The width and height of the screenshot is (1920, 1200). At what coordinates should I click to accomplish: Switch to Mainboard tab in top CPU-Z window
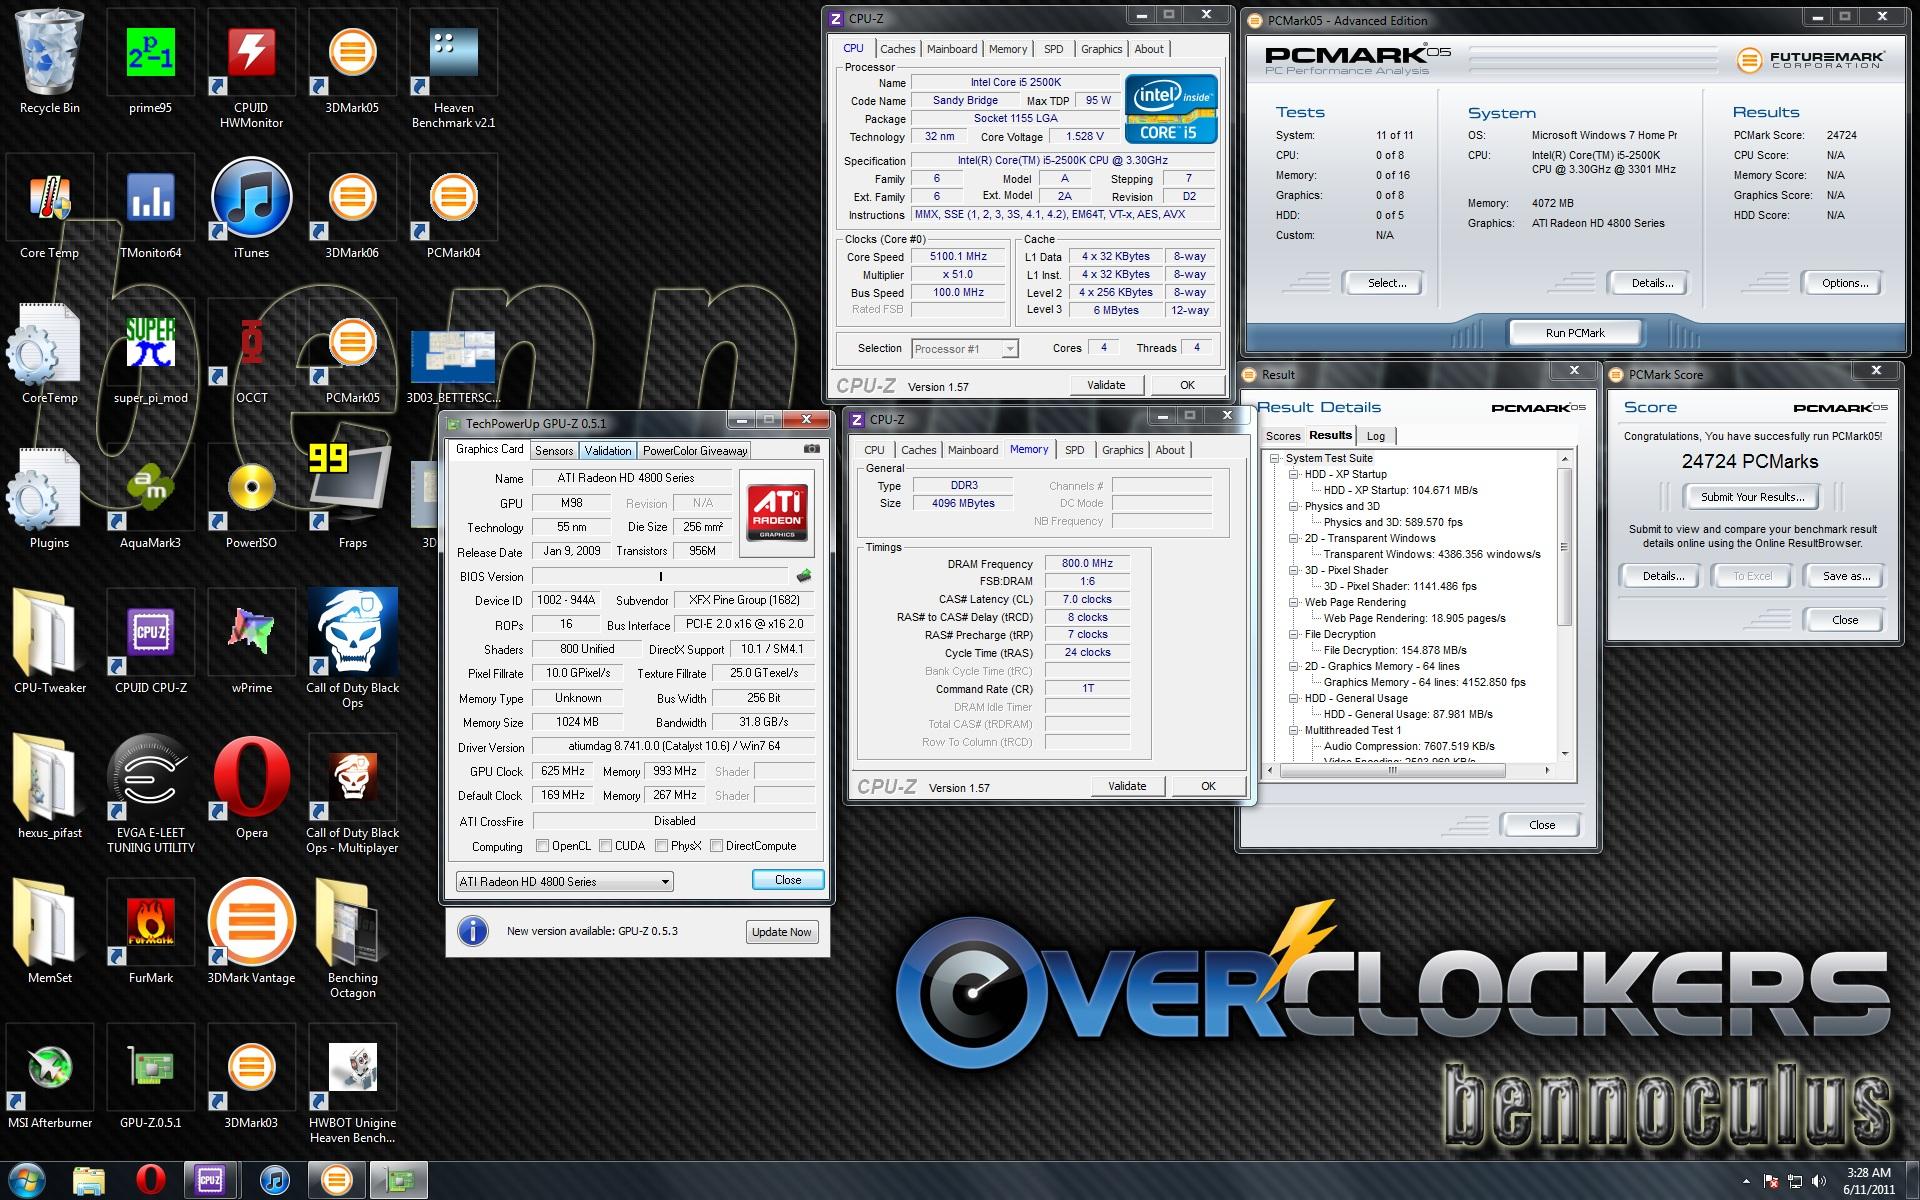(951, 49)
